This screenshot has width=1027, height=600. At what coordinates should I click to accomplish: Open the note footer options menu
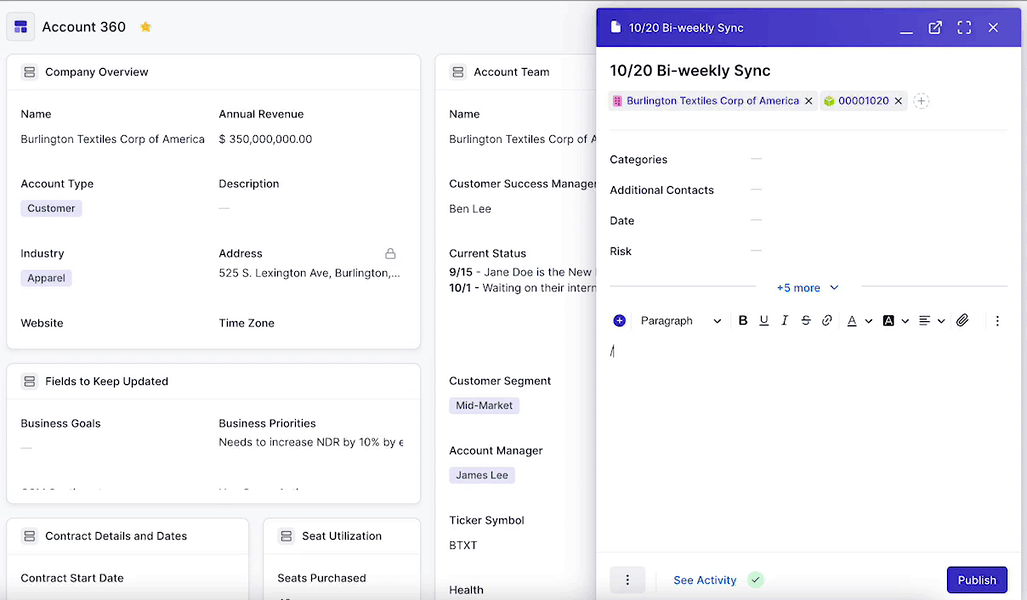click(627, 580)
